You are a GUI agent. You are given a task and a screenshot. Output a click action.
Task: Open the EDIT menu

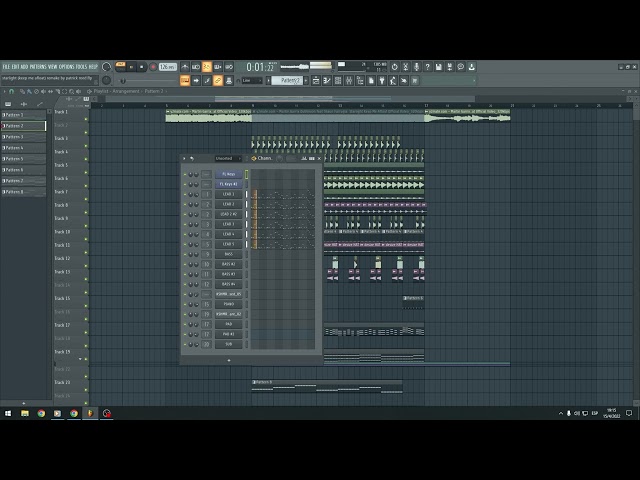coord(16,67)
